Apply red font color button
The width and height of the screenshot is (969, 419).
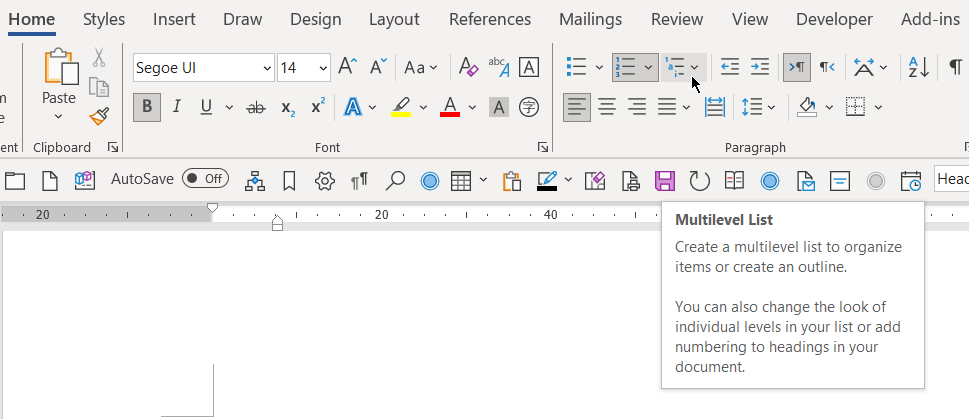click(x=450, y=108)
